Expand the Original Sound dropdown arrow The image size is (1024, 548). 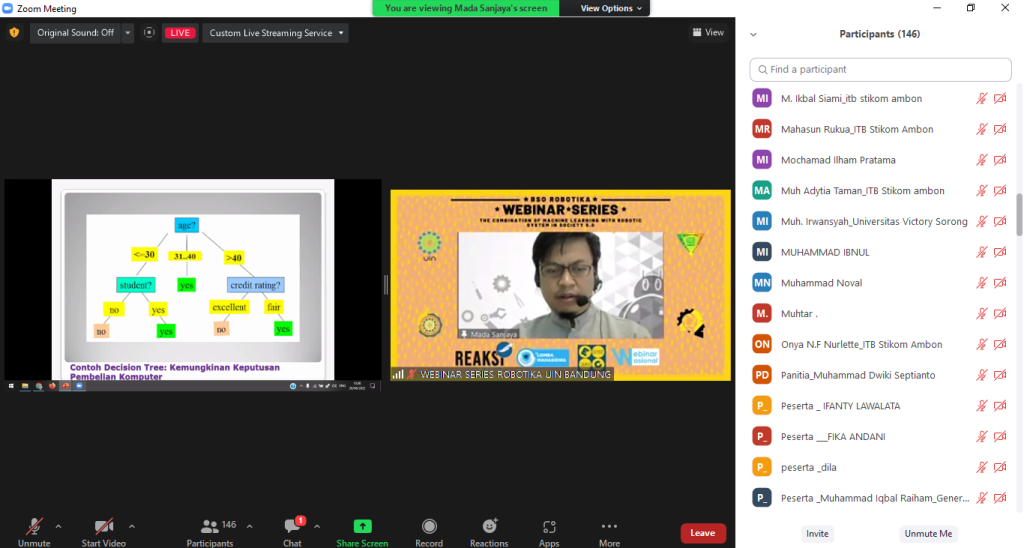pos(128,33)
